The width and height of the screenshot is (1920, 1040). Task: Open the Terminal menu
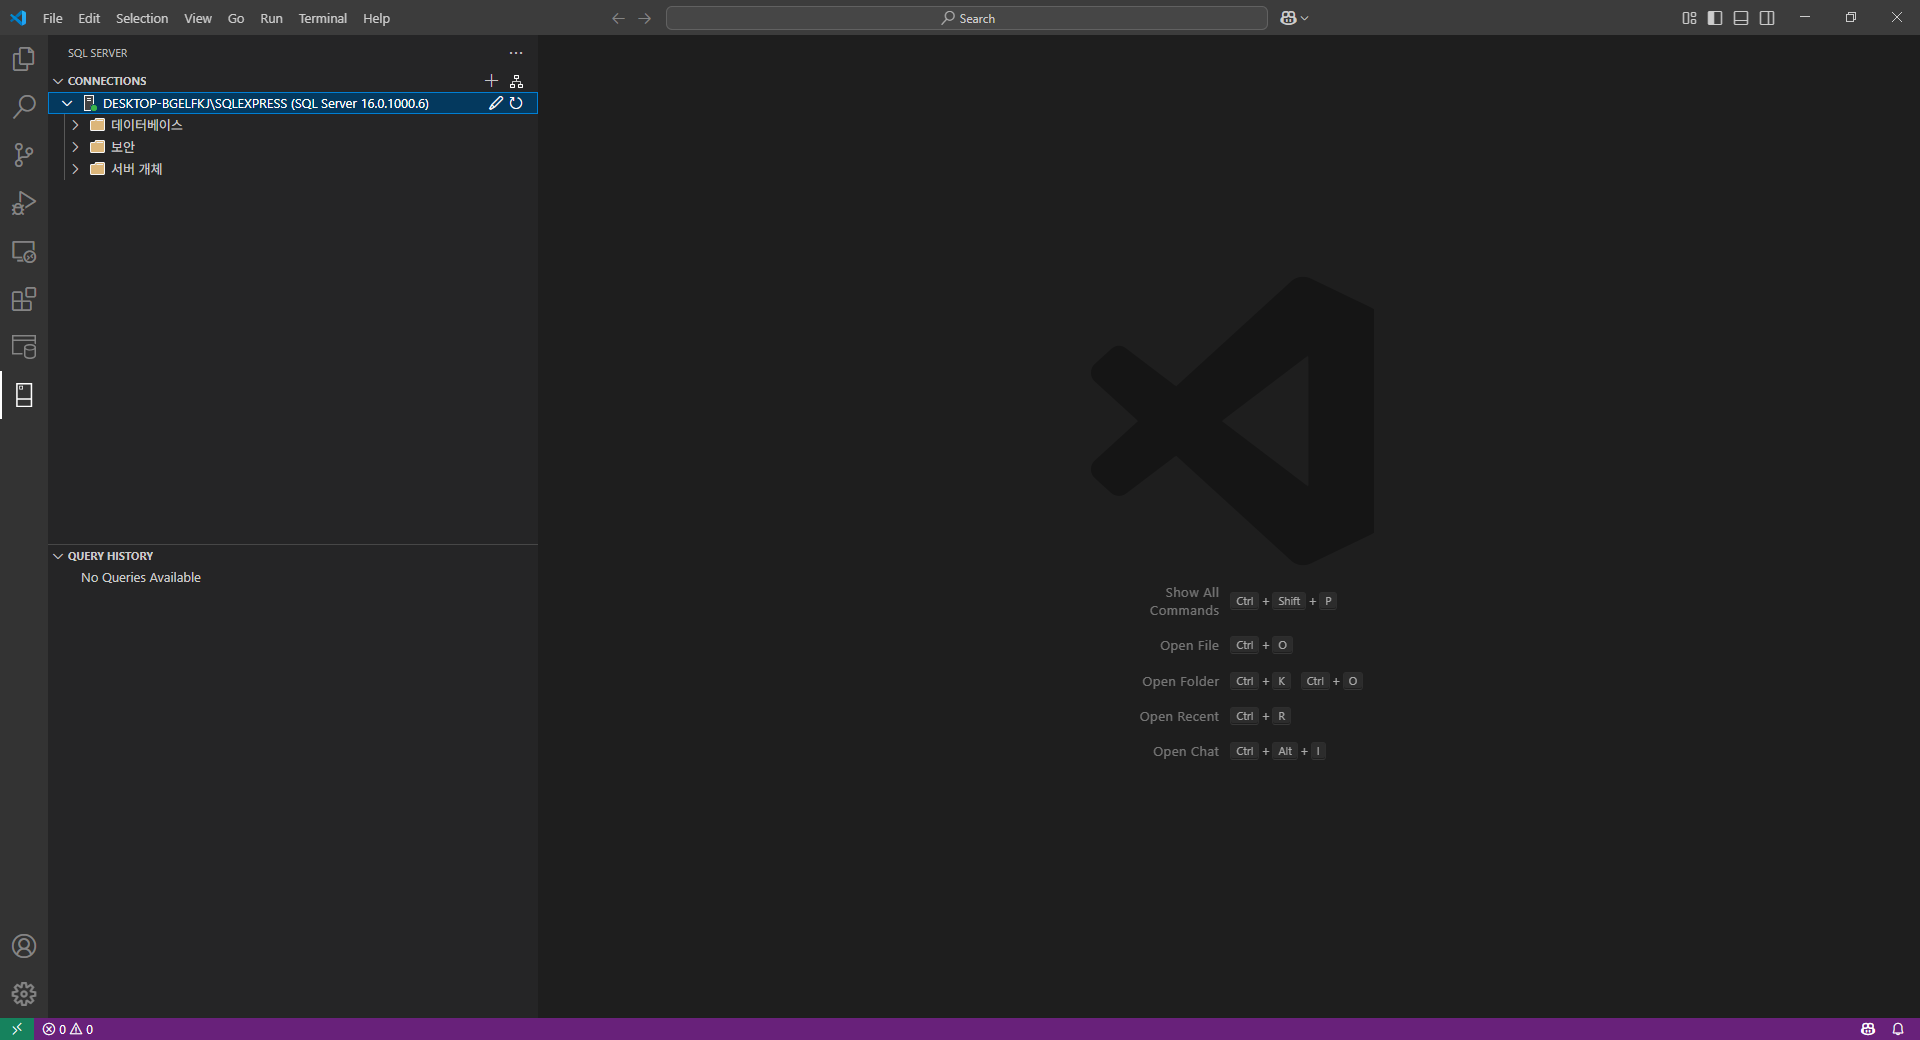click(323, 18)
